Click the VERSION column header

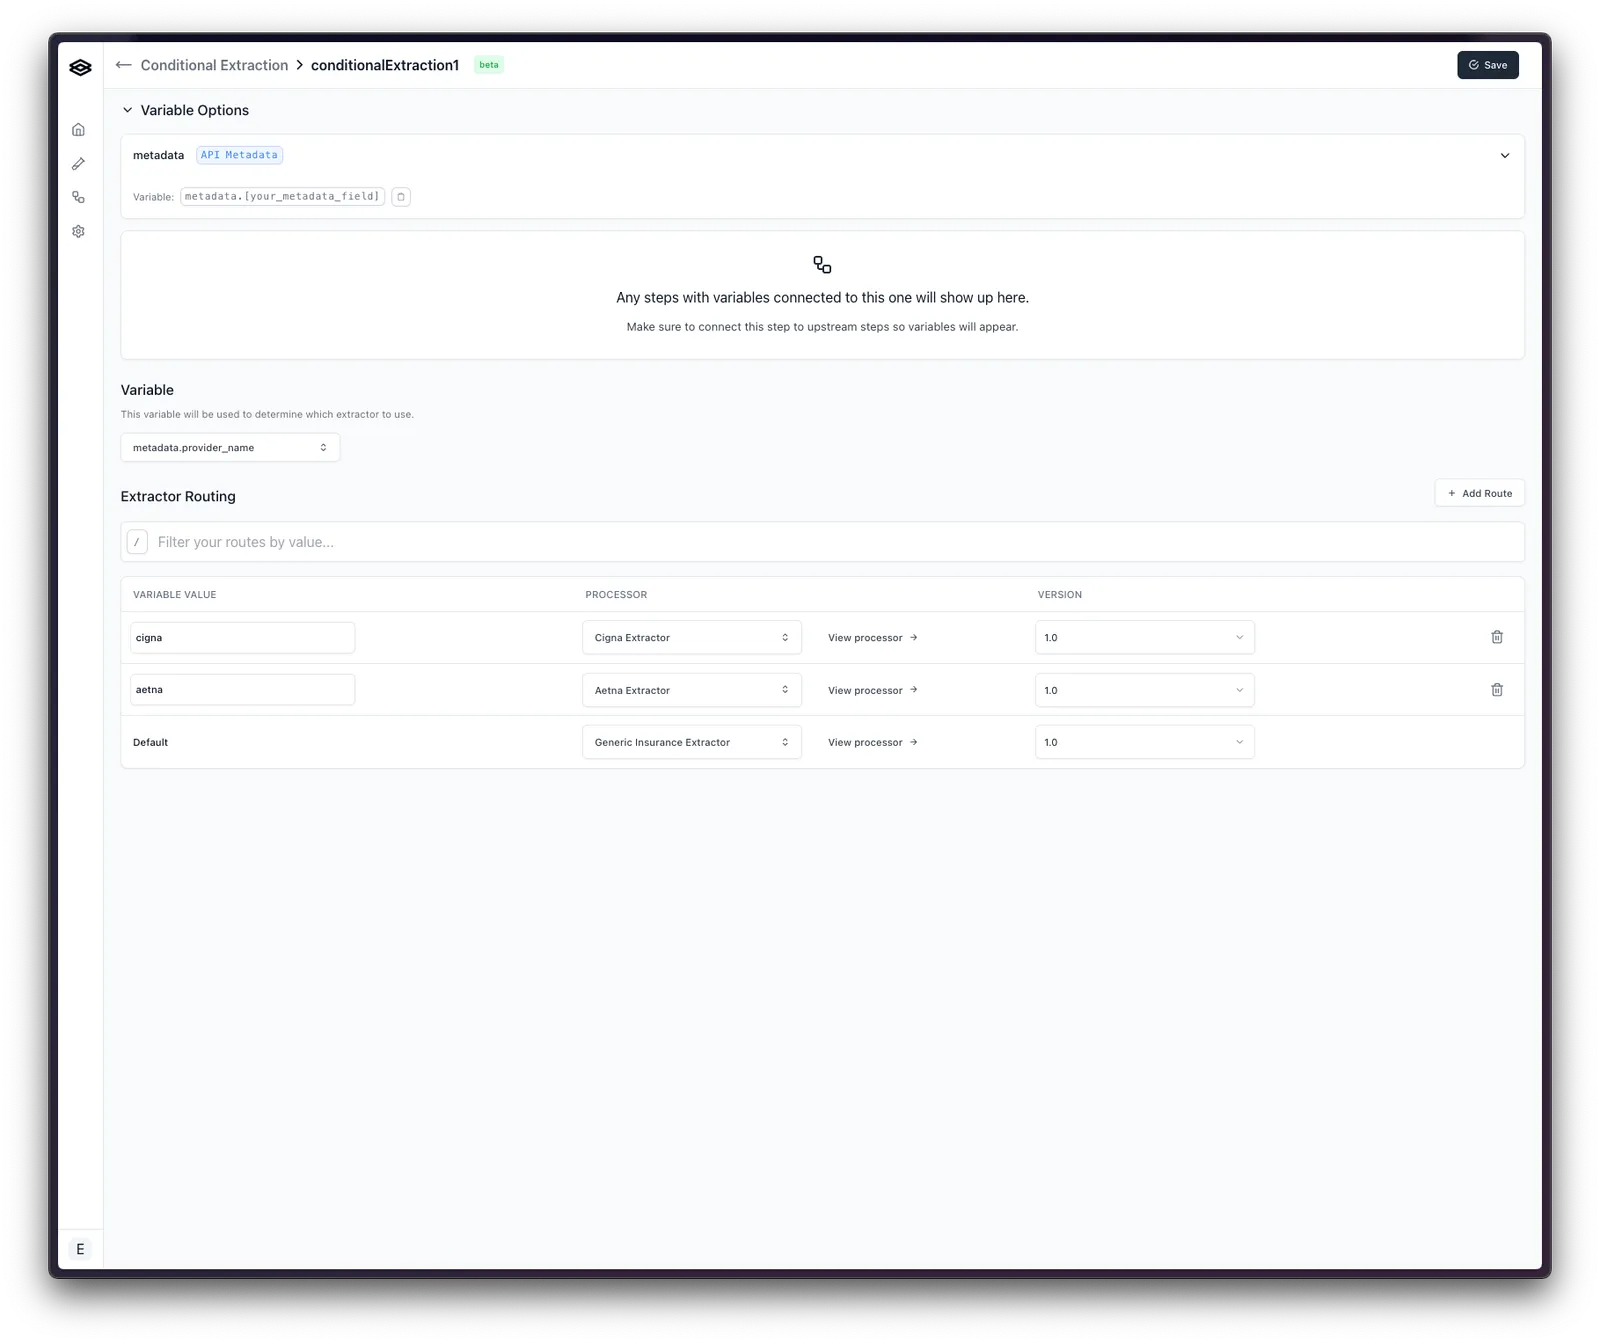pos(1059,595)
